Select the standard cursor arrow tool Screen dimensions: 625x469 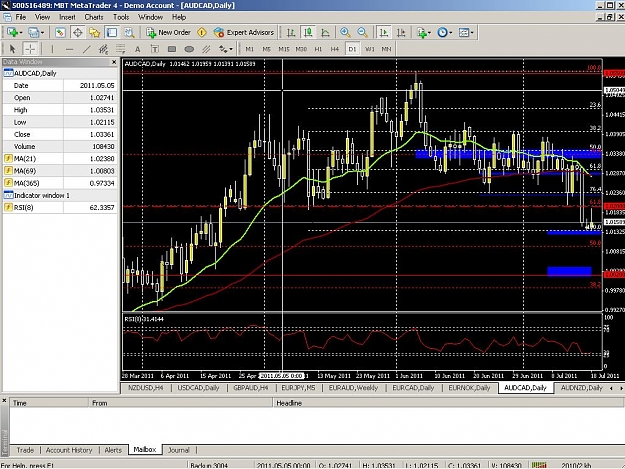point(12,49)
